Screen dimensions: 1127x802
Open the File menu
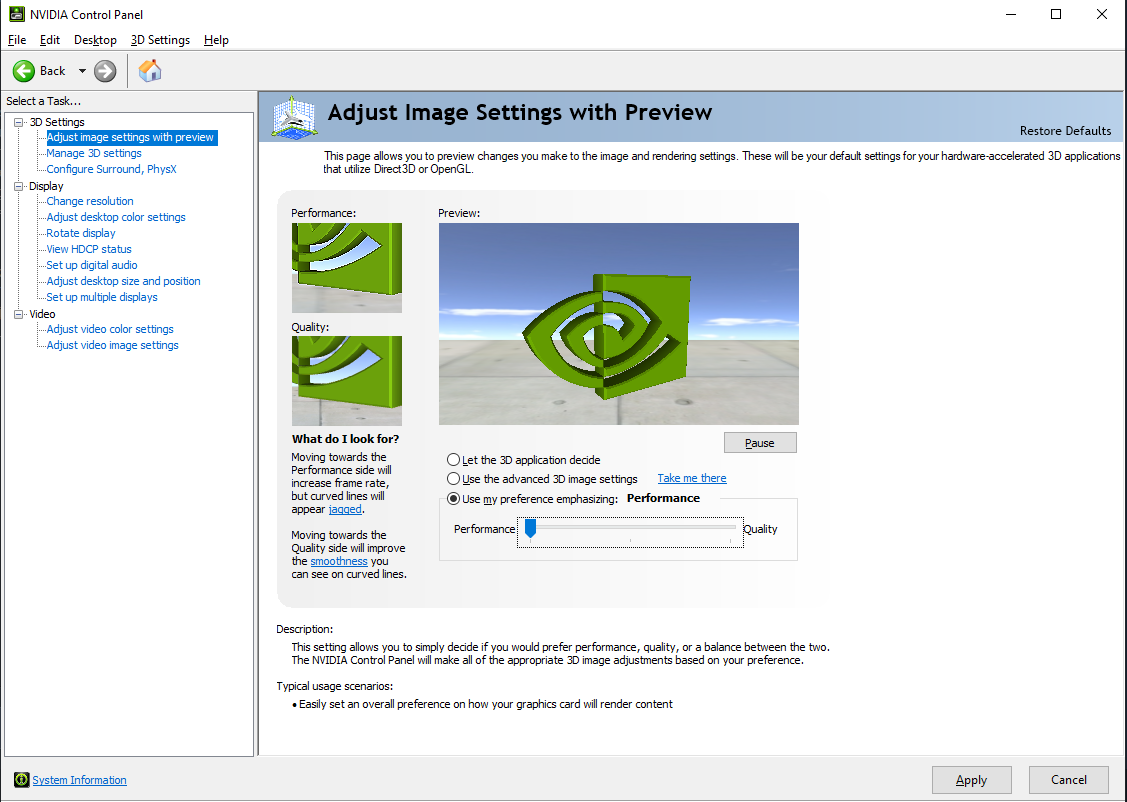pos(17,40)
